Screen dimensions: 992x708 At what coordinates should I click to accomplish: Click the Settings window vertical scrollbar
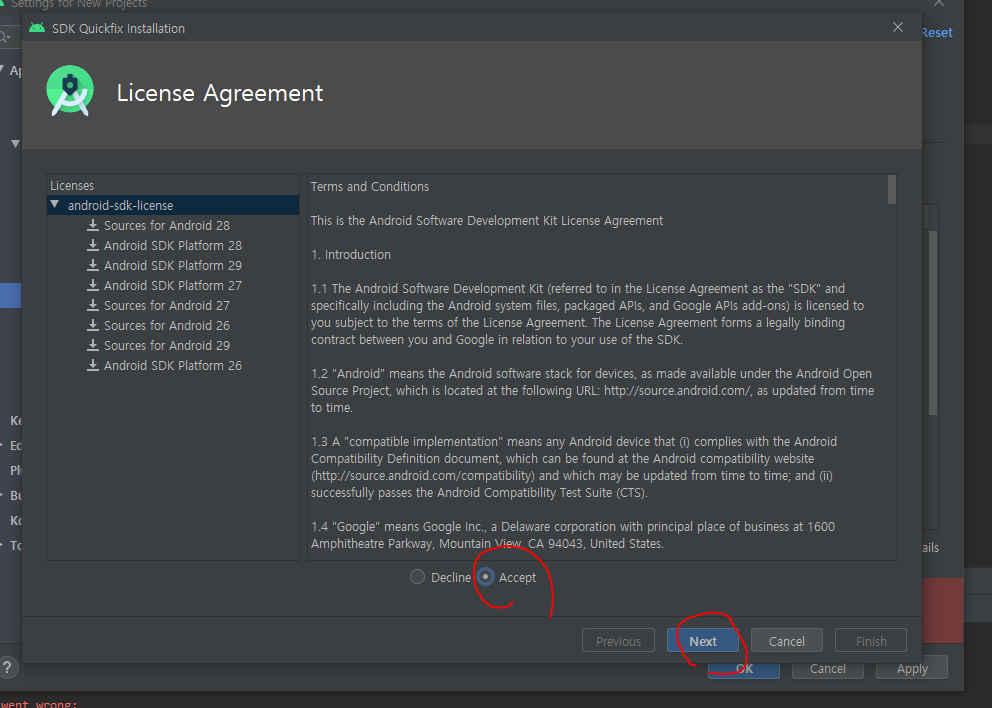[933, 323]
